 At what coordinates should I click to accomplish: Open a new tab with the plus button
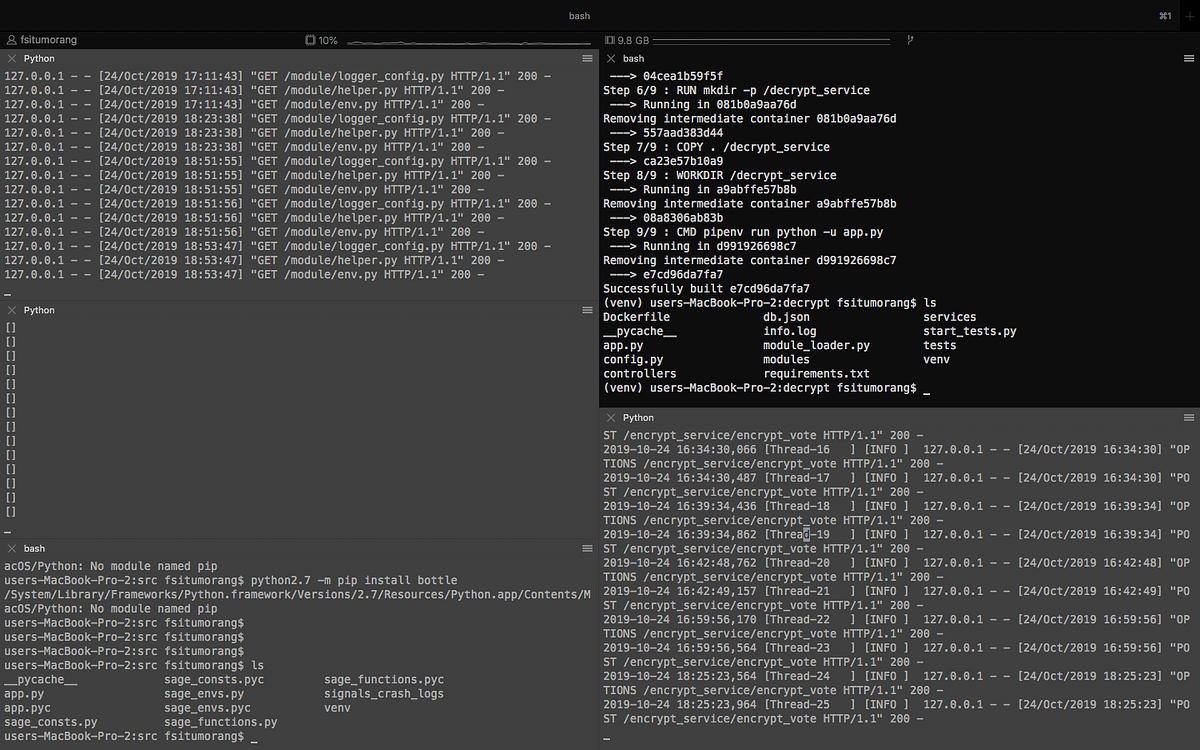pyautogui.click(x=1188, y=16)
